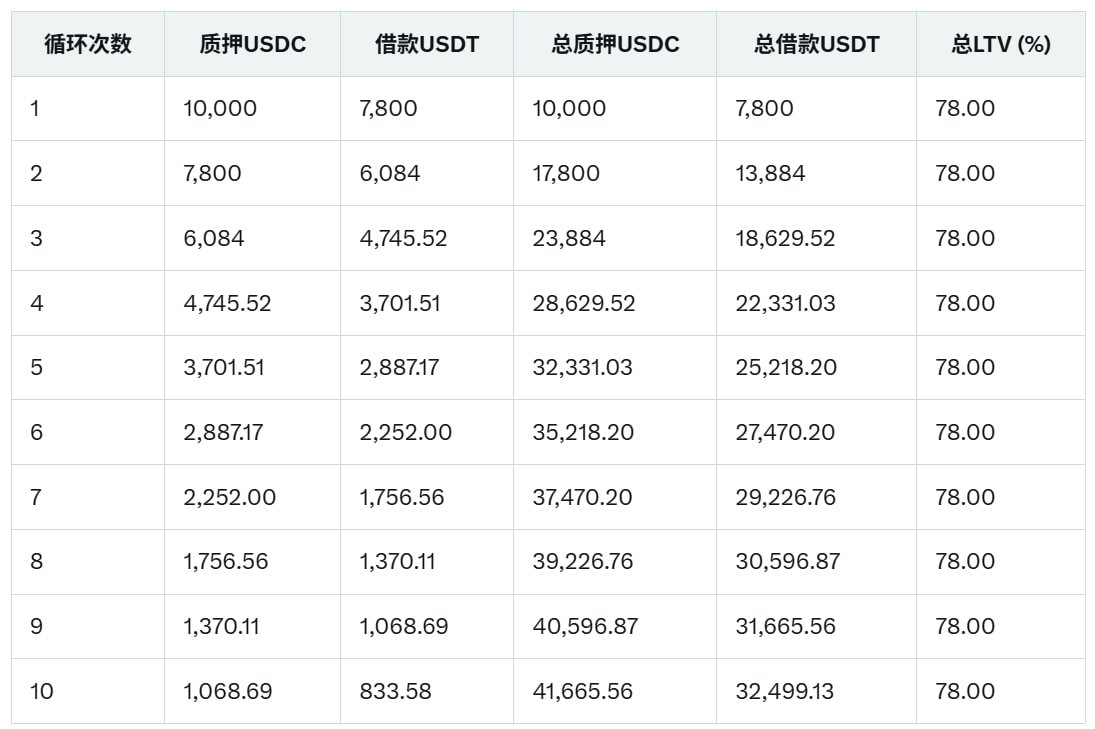Click the 循环次数 column header
Image resolution: width=1095 pixels, height=729 pixels.
tap(88, 44)
